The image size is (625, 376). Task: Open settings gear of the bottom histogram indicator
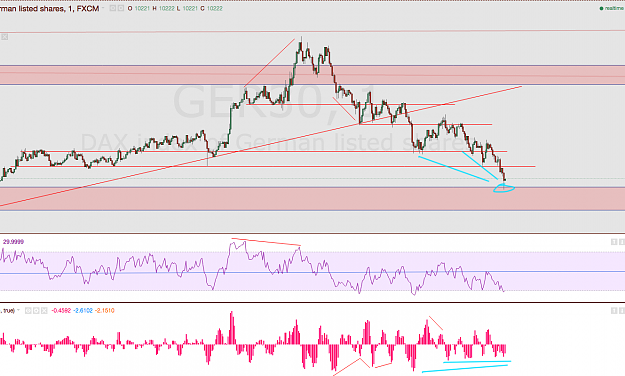(36, 311)
